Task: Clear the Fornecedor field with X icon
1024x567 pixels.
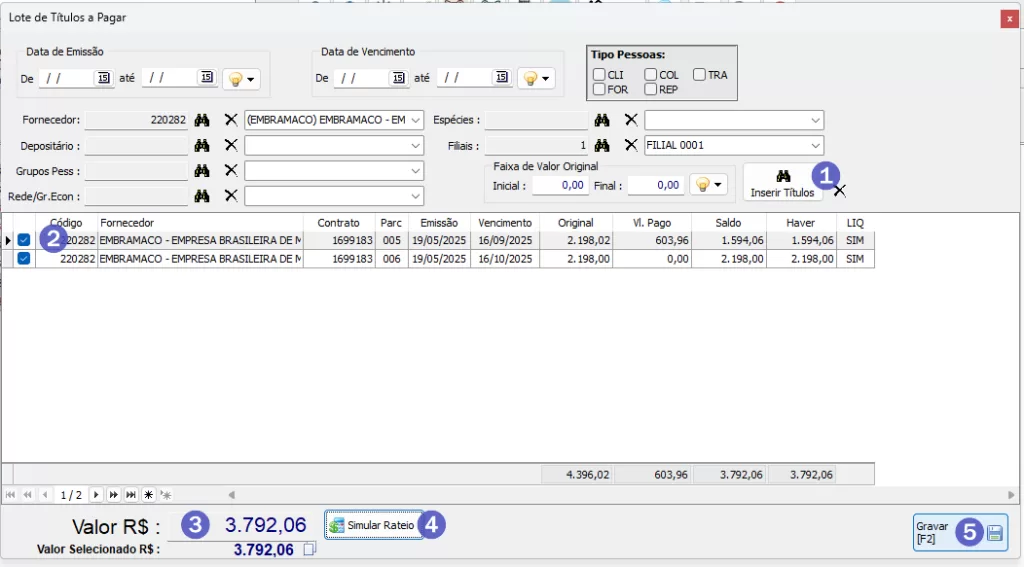Action: [x=231, y=120]
